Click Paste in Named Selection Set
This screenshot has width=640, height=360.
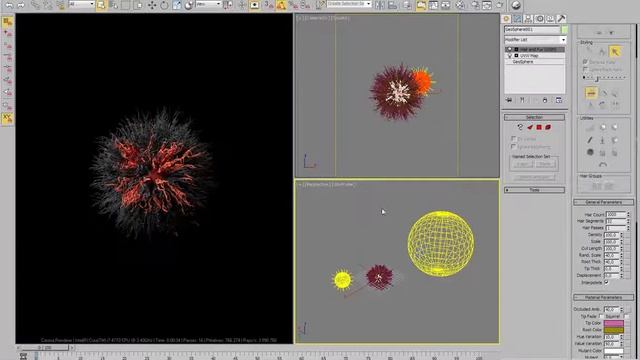coord(545,164)
